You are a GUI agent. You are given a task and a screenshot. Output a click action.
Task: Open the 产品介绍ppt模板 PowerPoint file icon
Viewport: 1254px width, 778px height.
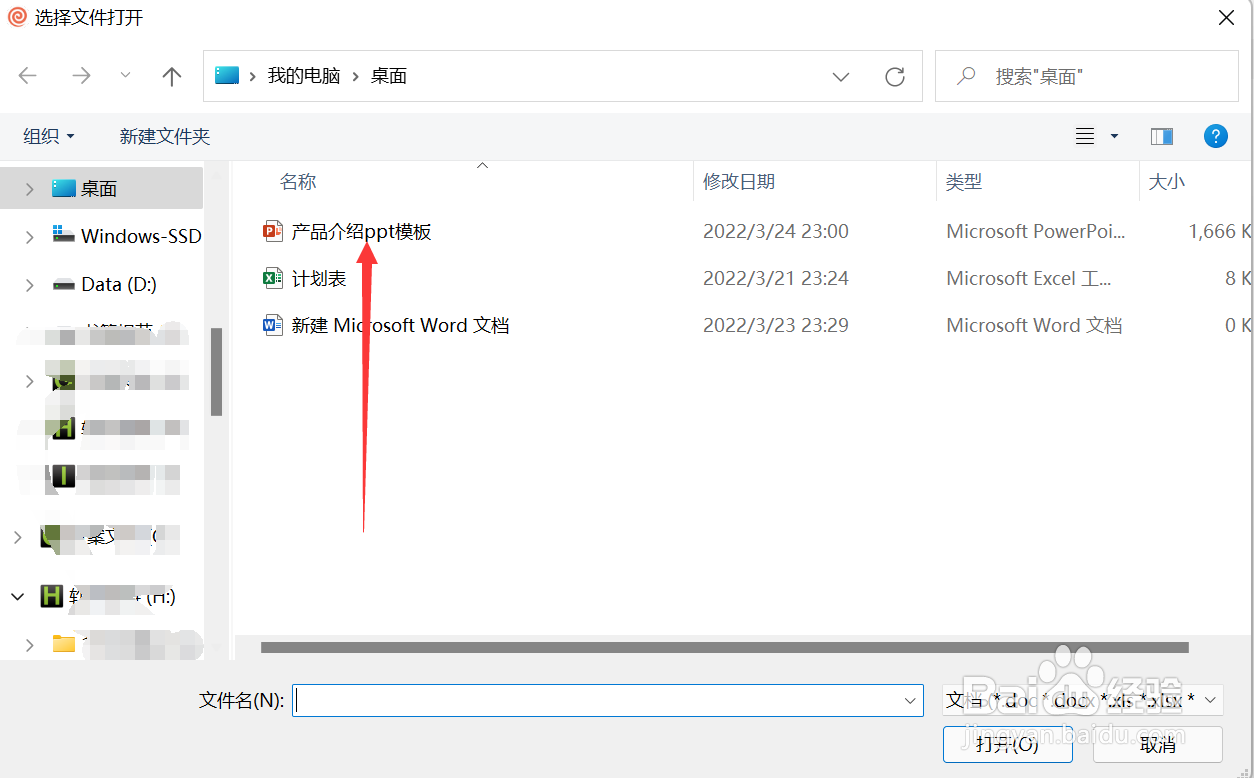(273, 231)
